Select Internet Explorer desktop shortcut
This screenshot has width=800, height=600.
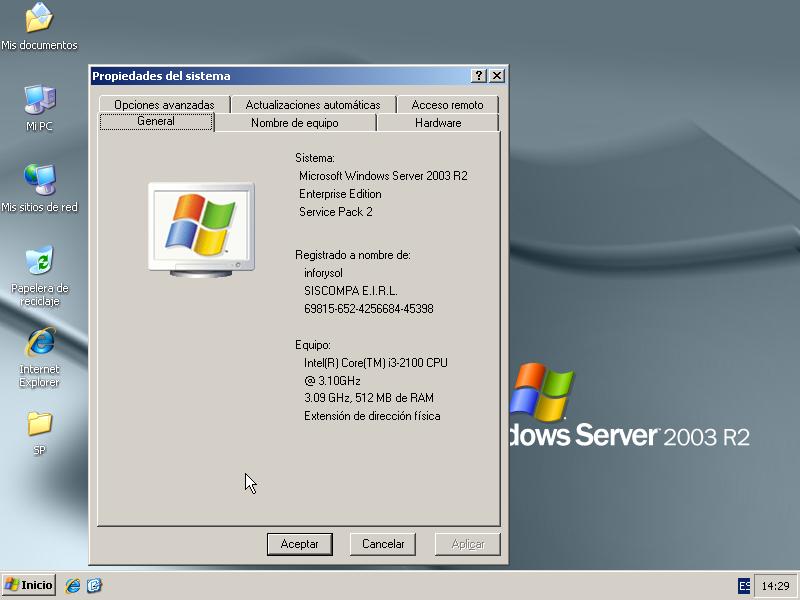(39, 357)
